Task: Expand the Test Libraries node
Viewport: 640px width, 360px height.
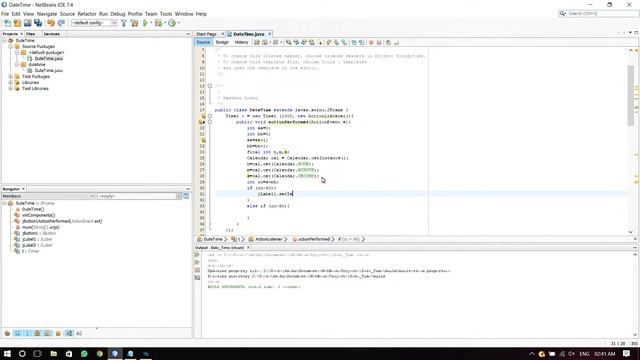Action: [x=11, y=89]
